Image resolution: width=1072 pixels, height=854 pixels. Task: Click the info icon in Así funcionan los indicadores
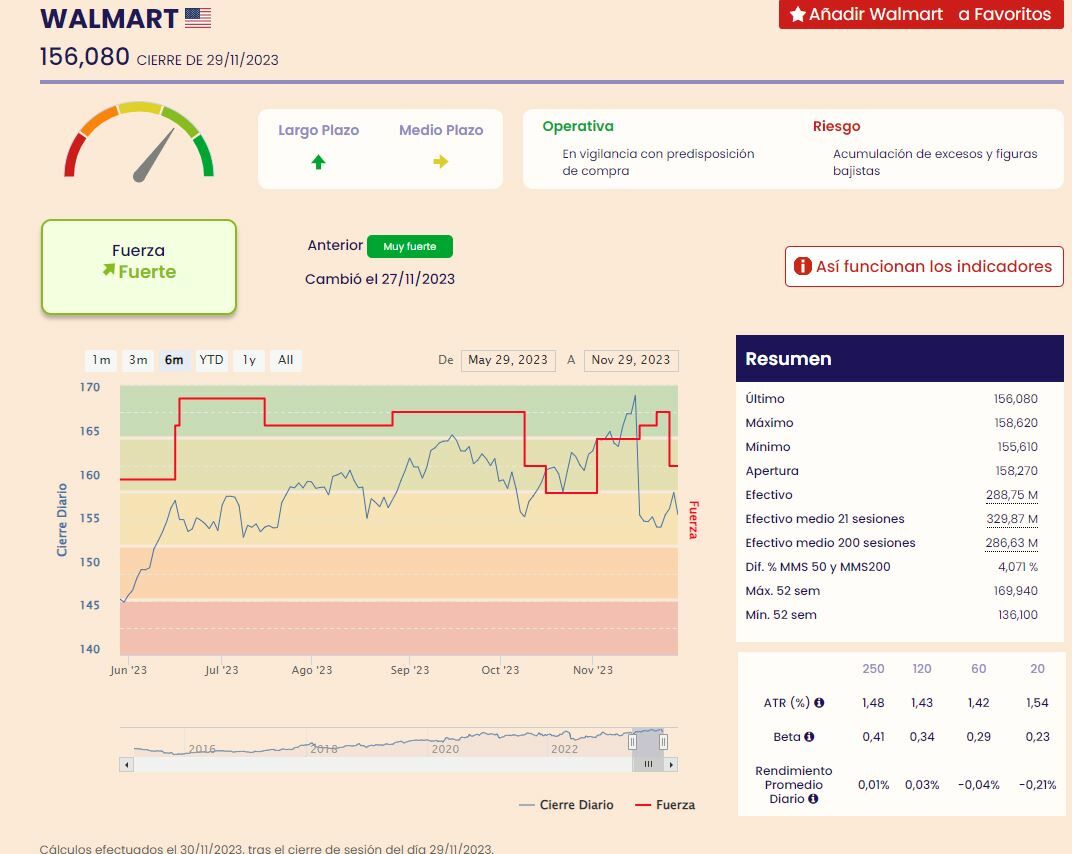click(x=803, y=266)
